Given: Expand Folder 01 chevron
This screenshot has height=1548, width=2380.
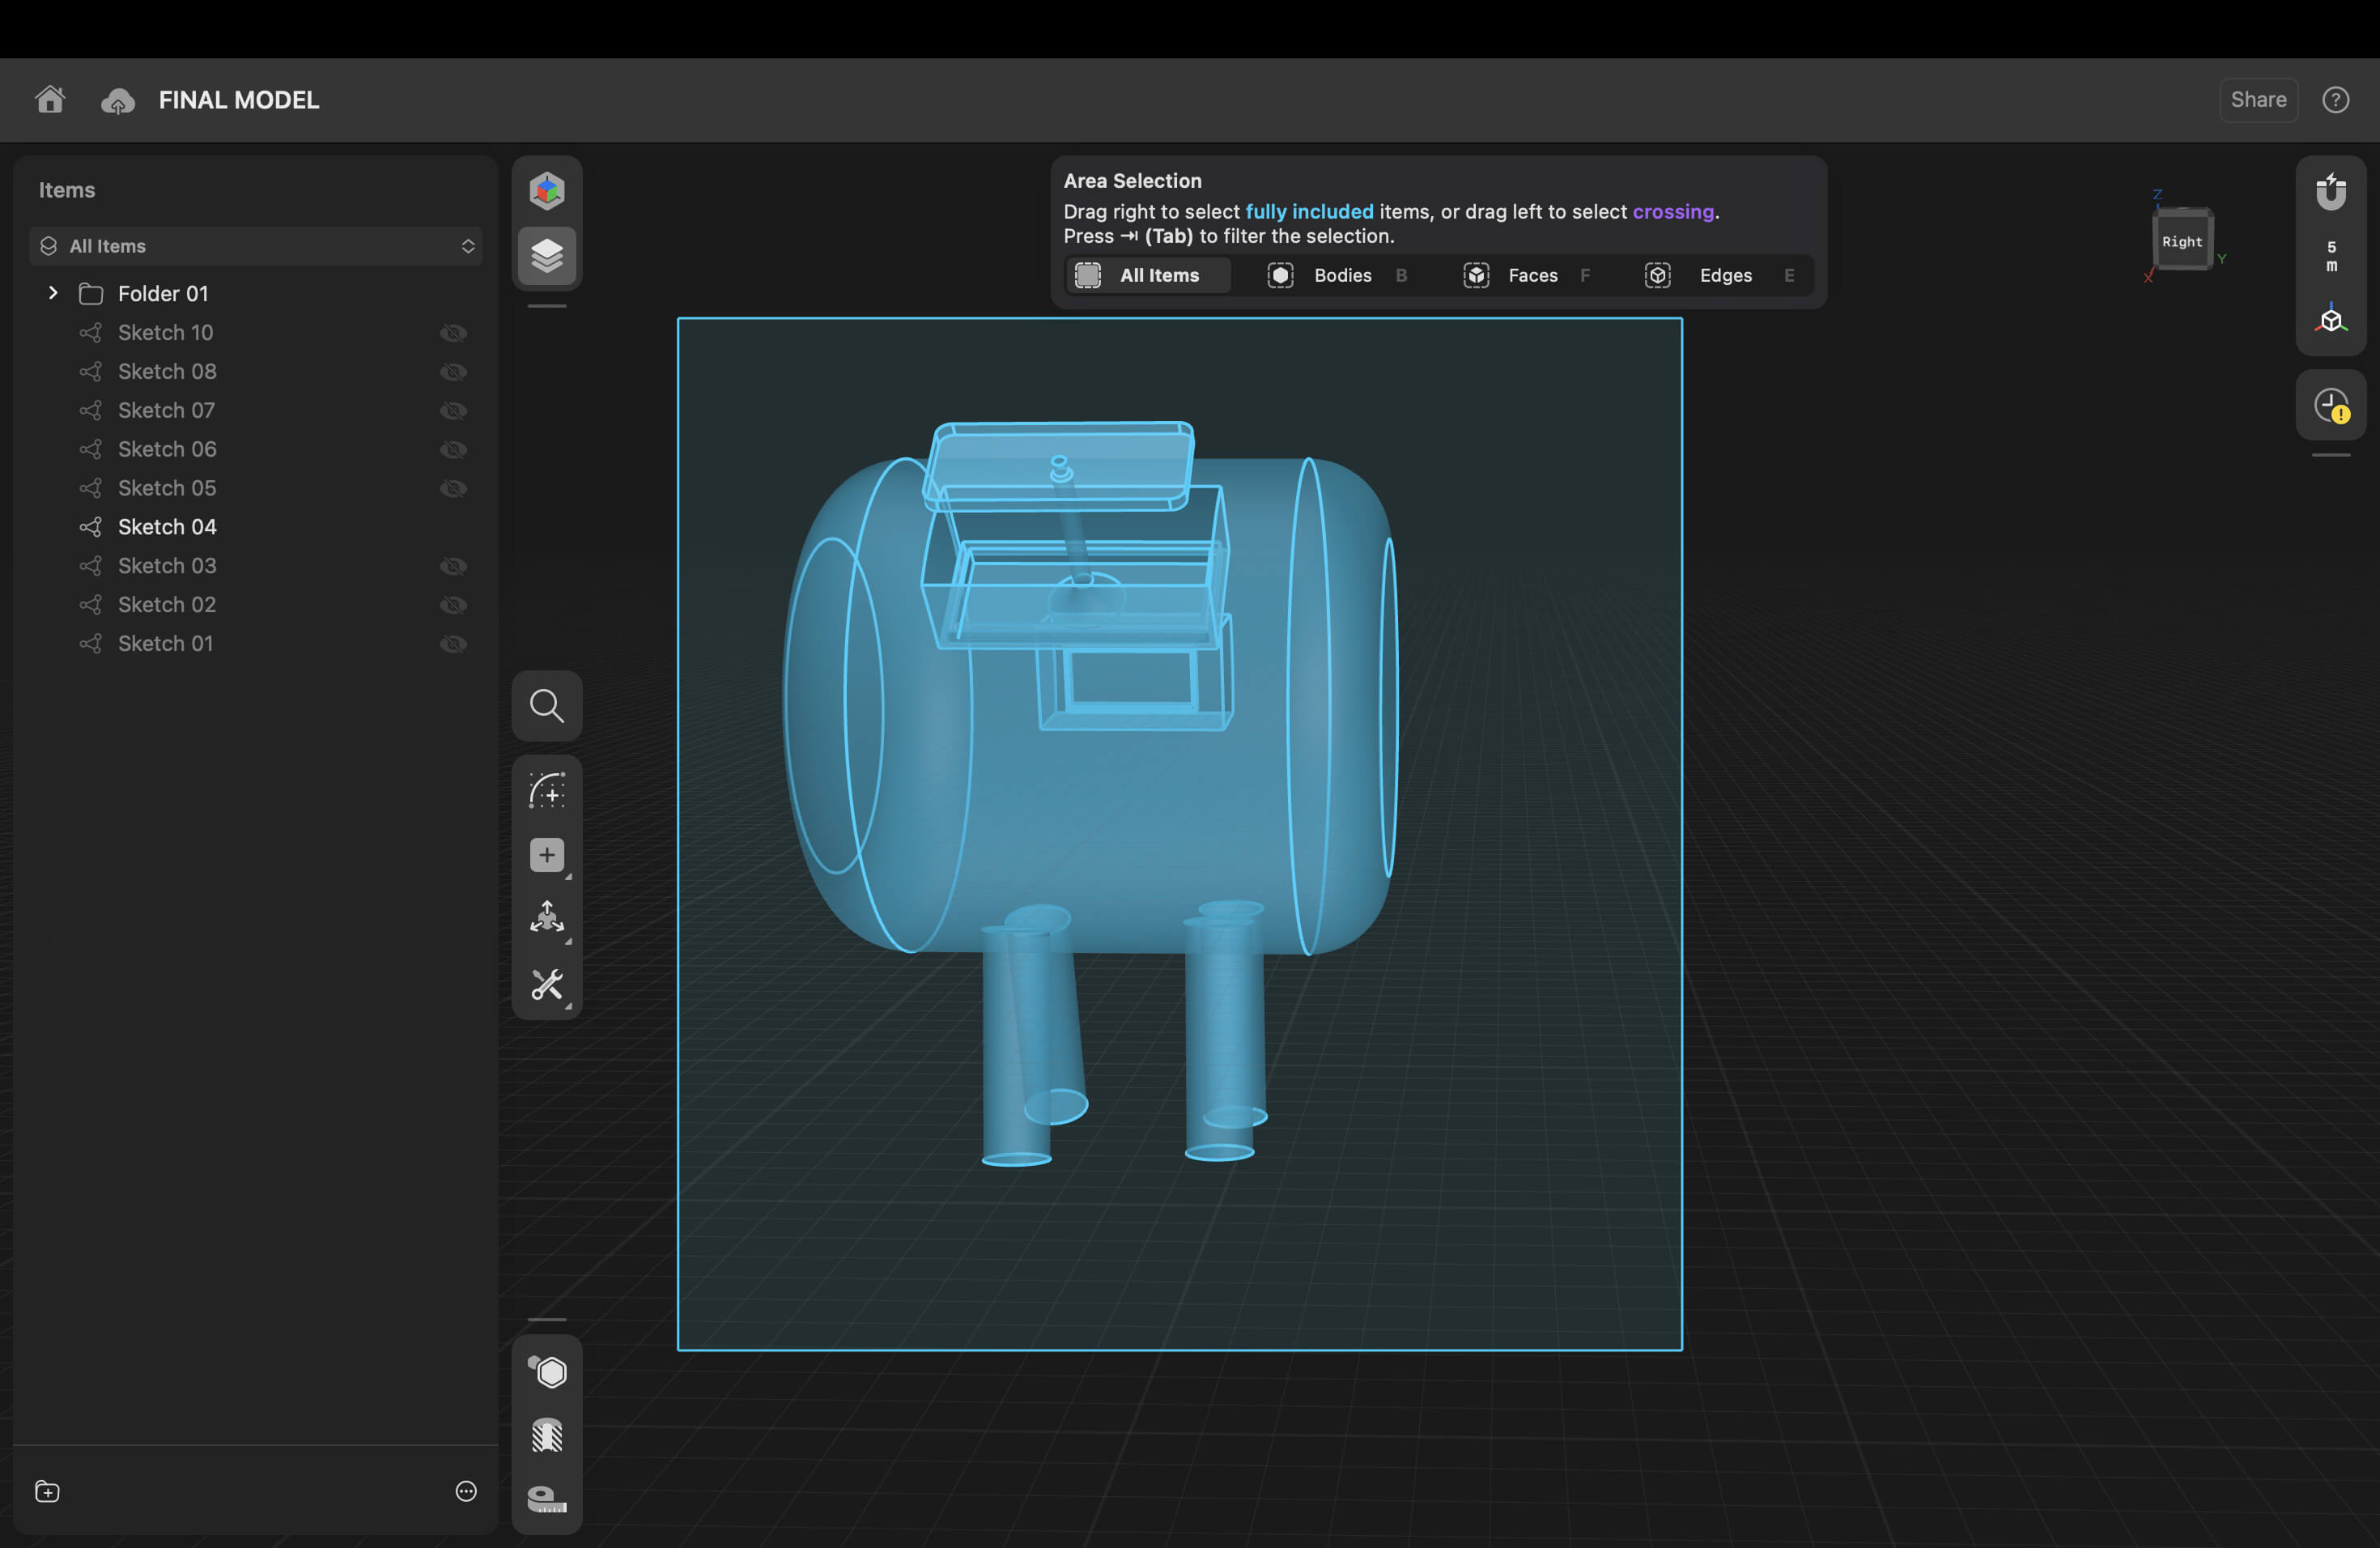Looking at the screenshot, I should tap(53, 293).
